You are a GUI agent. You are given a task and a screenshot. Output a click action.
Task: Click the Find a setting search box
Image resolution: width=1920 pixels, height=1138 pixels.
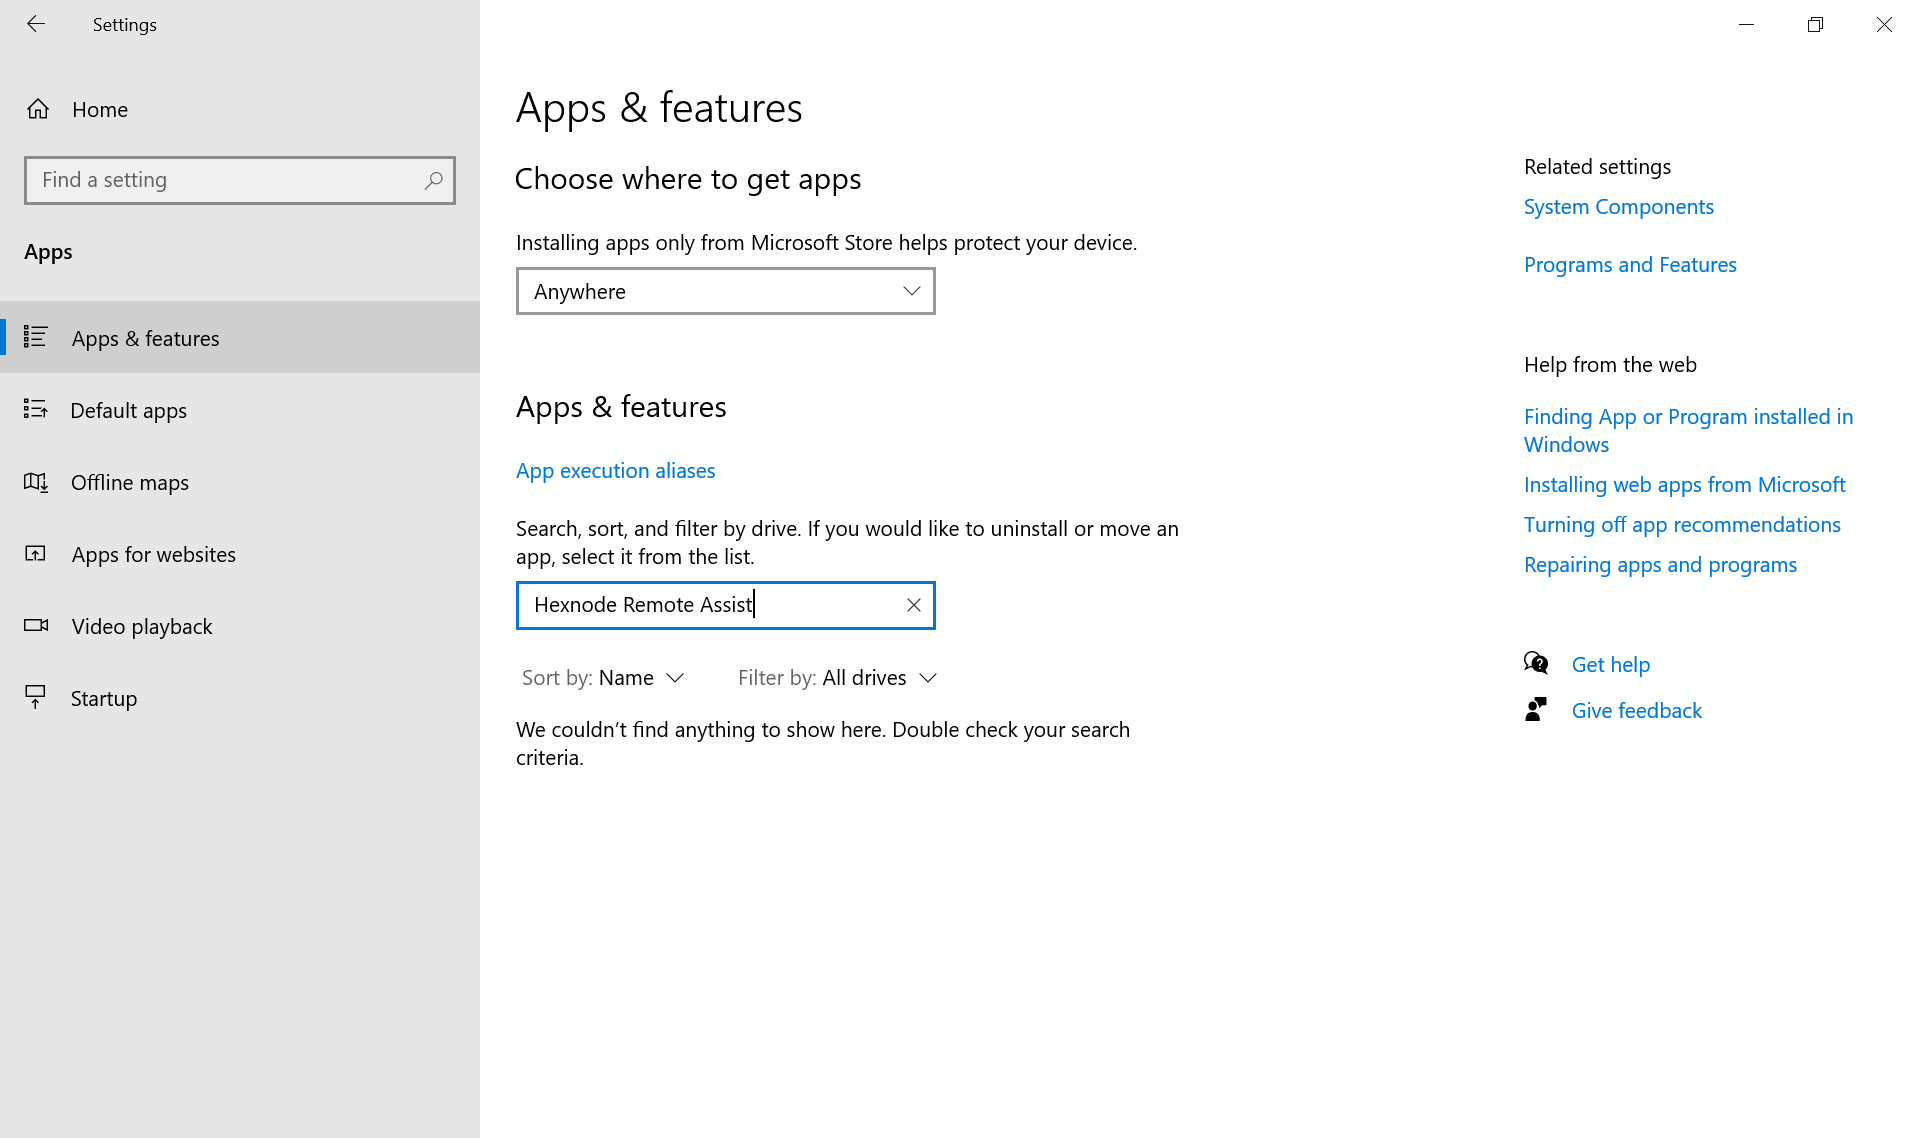coord(240,180)
